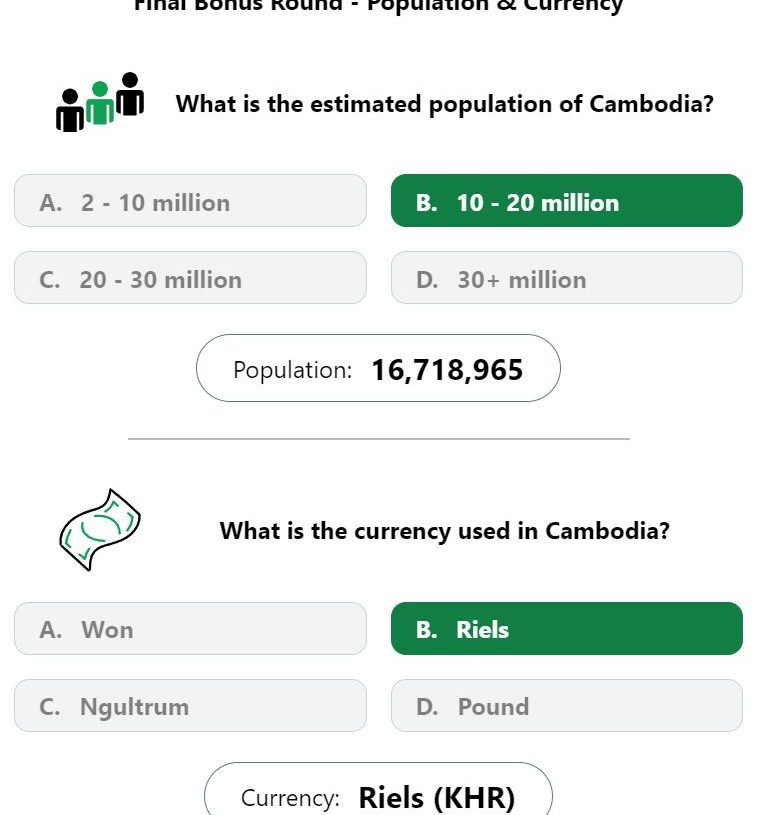Pick answer A. Won
This screenshot has height=815, width=763.
[190, 628]
